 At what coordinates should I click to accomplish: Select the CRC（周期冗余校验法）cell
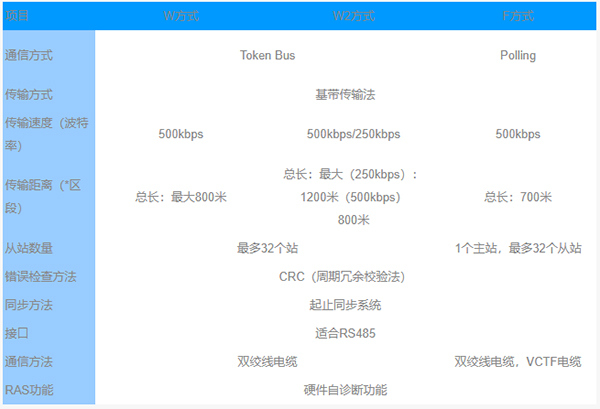(345, 276)
